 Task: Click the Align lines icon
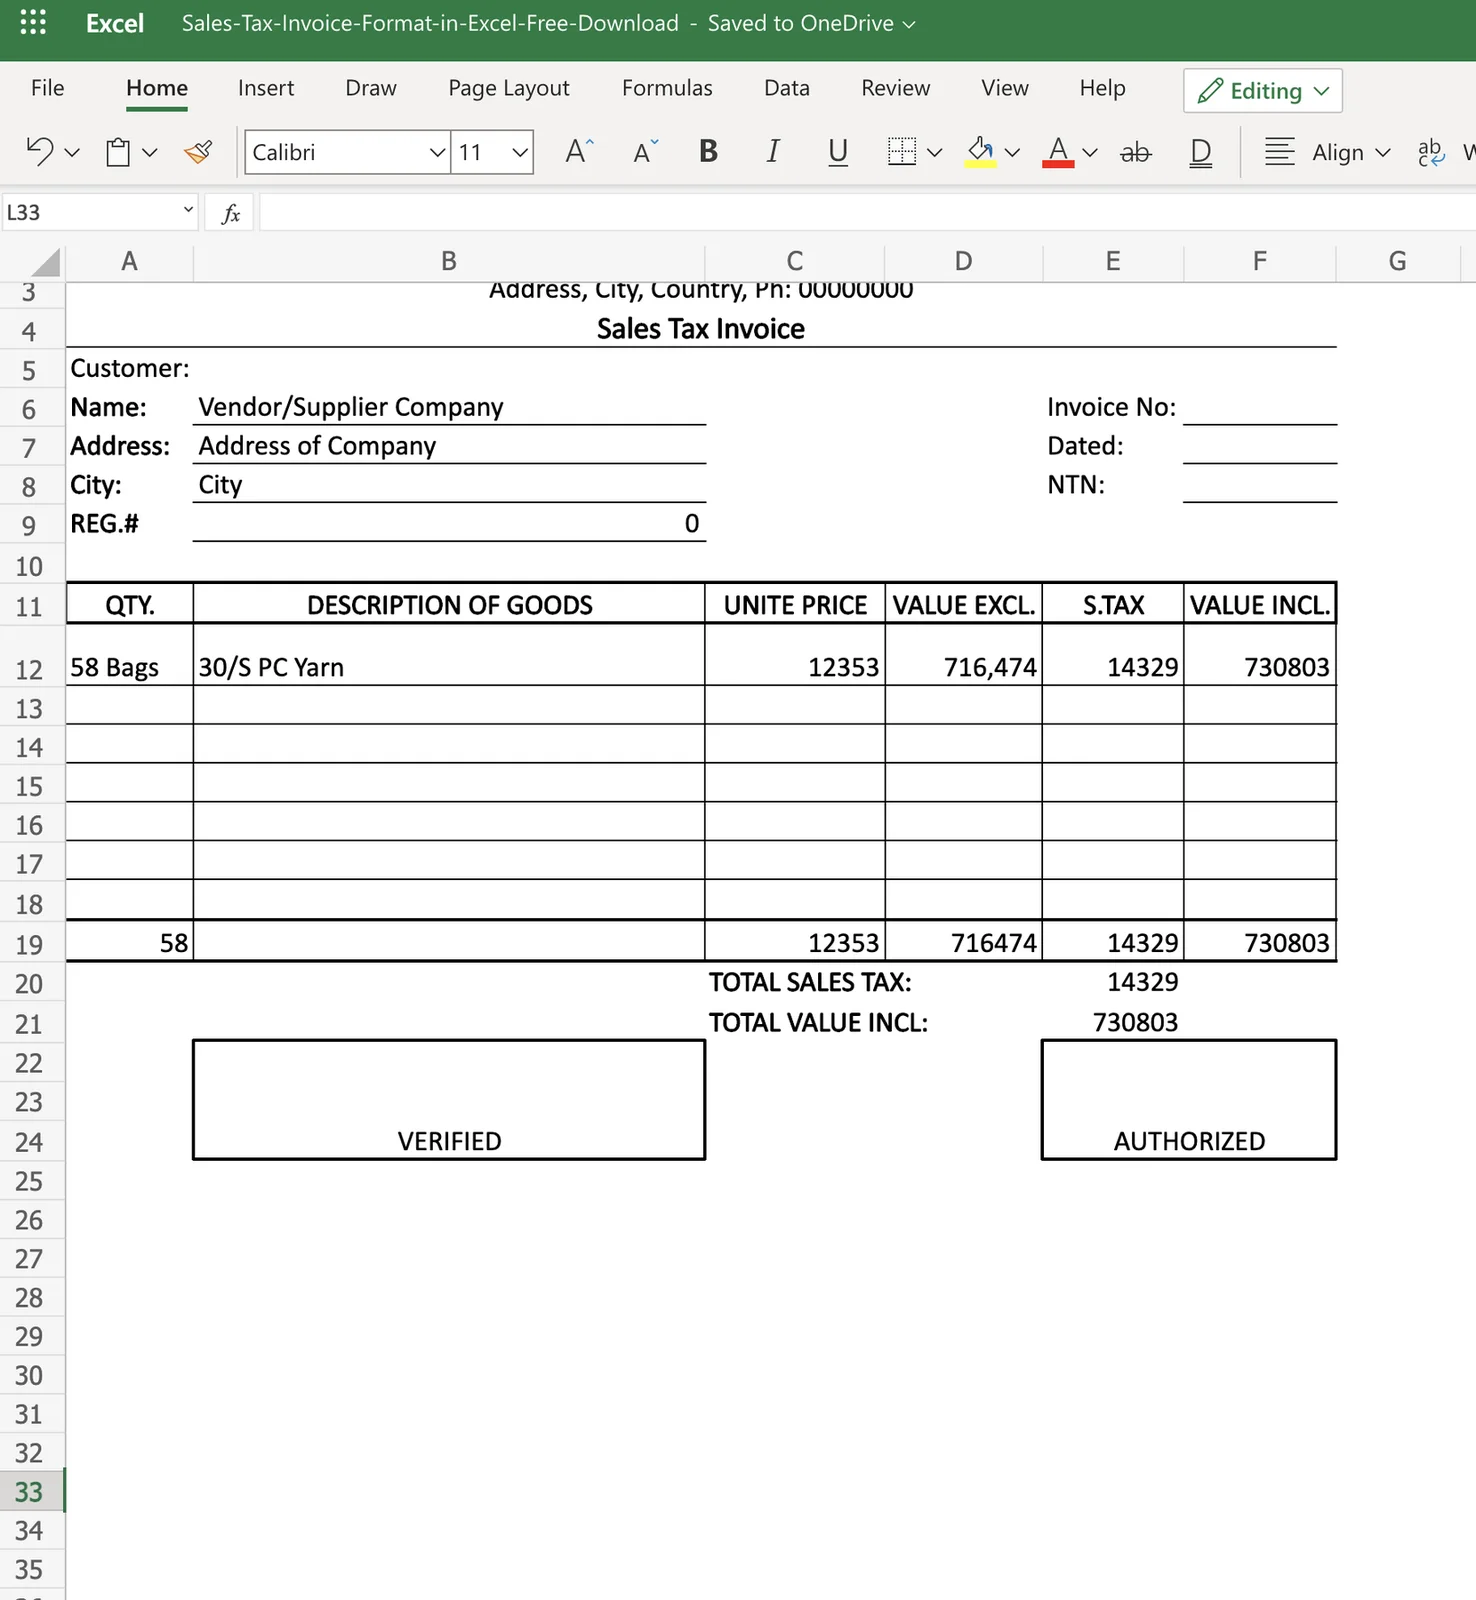[1280, 152]
